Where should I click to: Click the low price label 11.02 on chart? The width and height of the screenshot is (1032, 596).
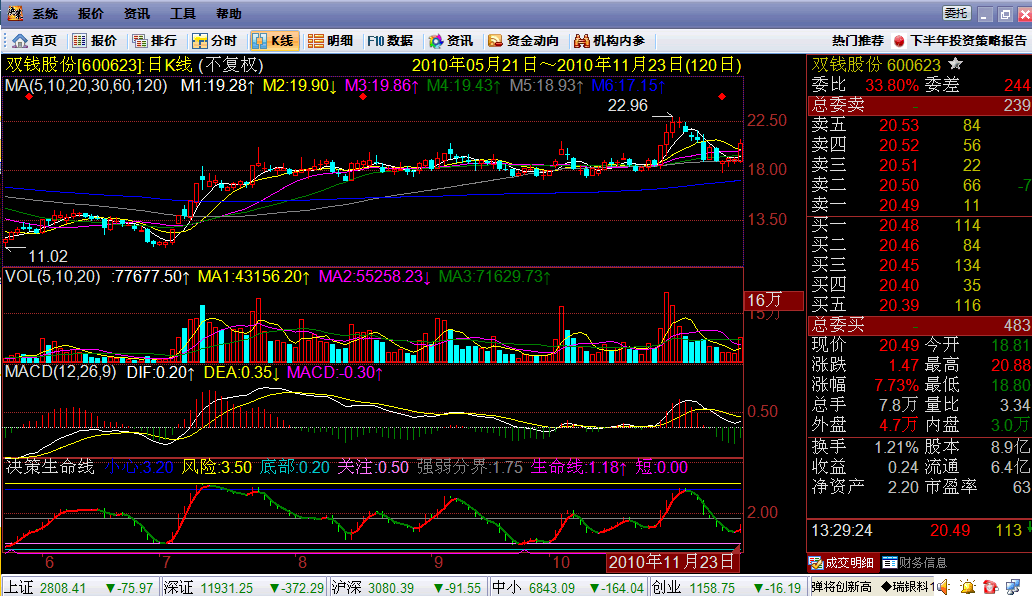[x=48, y=256]
